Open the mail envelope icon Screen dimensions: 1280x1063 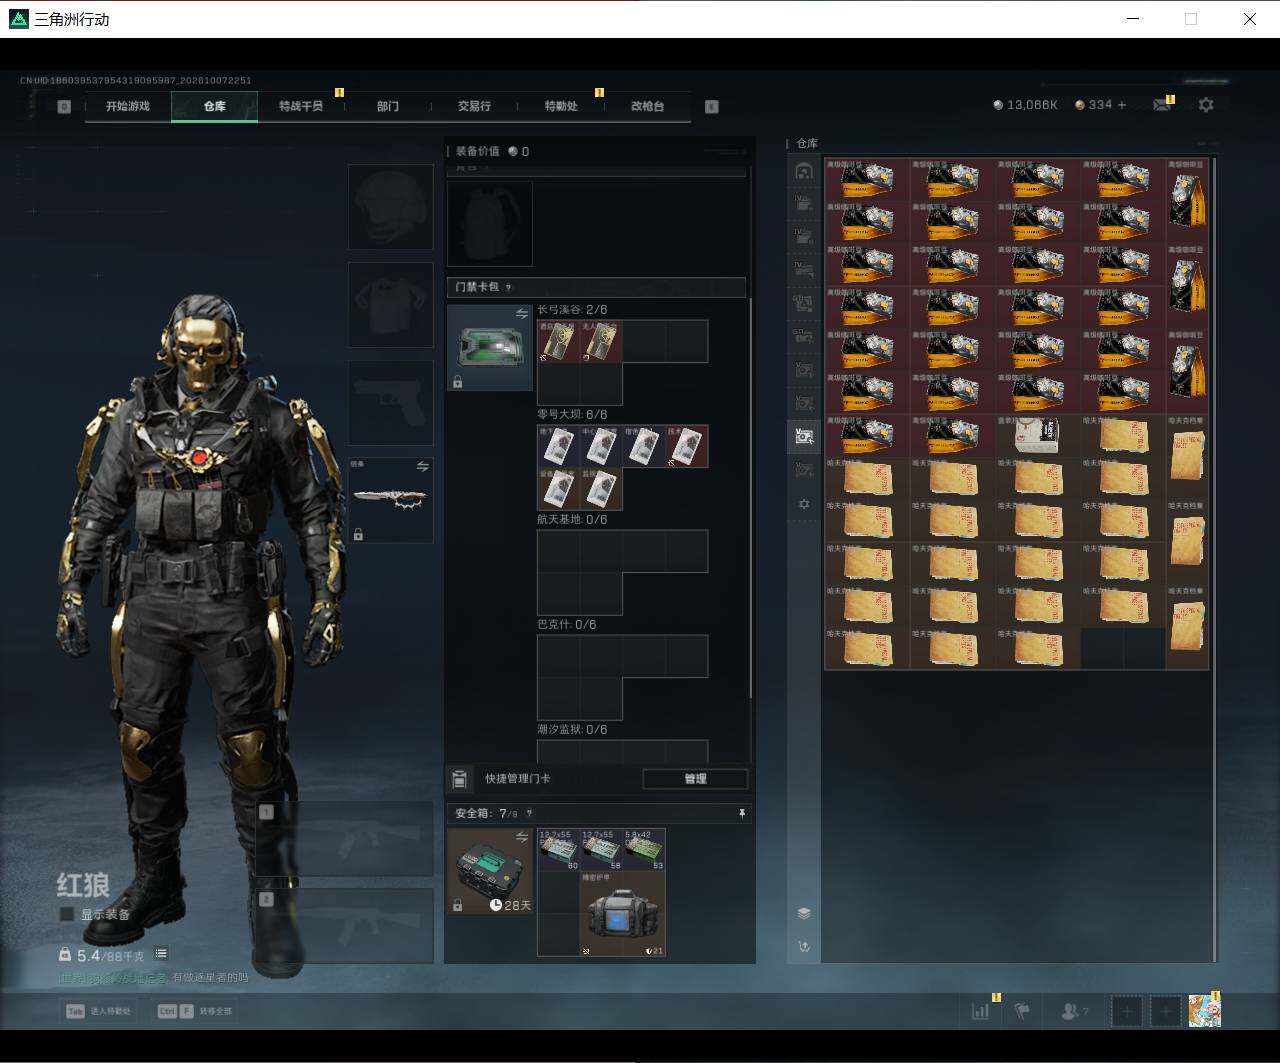tap(1161, 105)
